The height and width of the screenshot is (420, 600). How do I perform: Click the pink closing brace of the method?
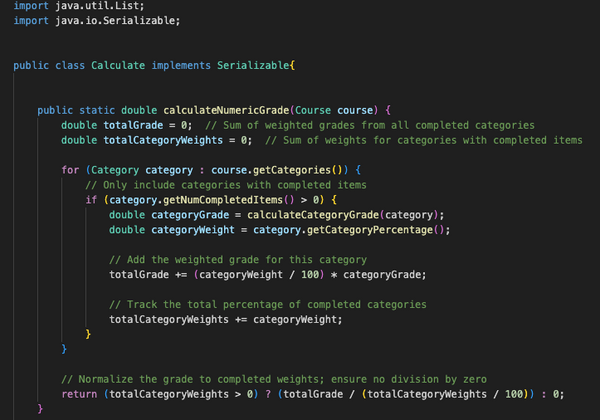click(x=40, y=409)
